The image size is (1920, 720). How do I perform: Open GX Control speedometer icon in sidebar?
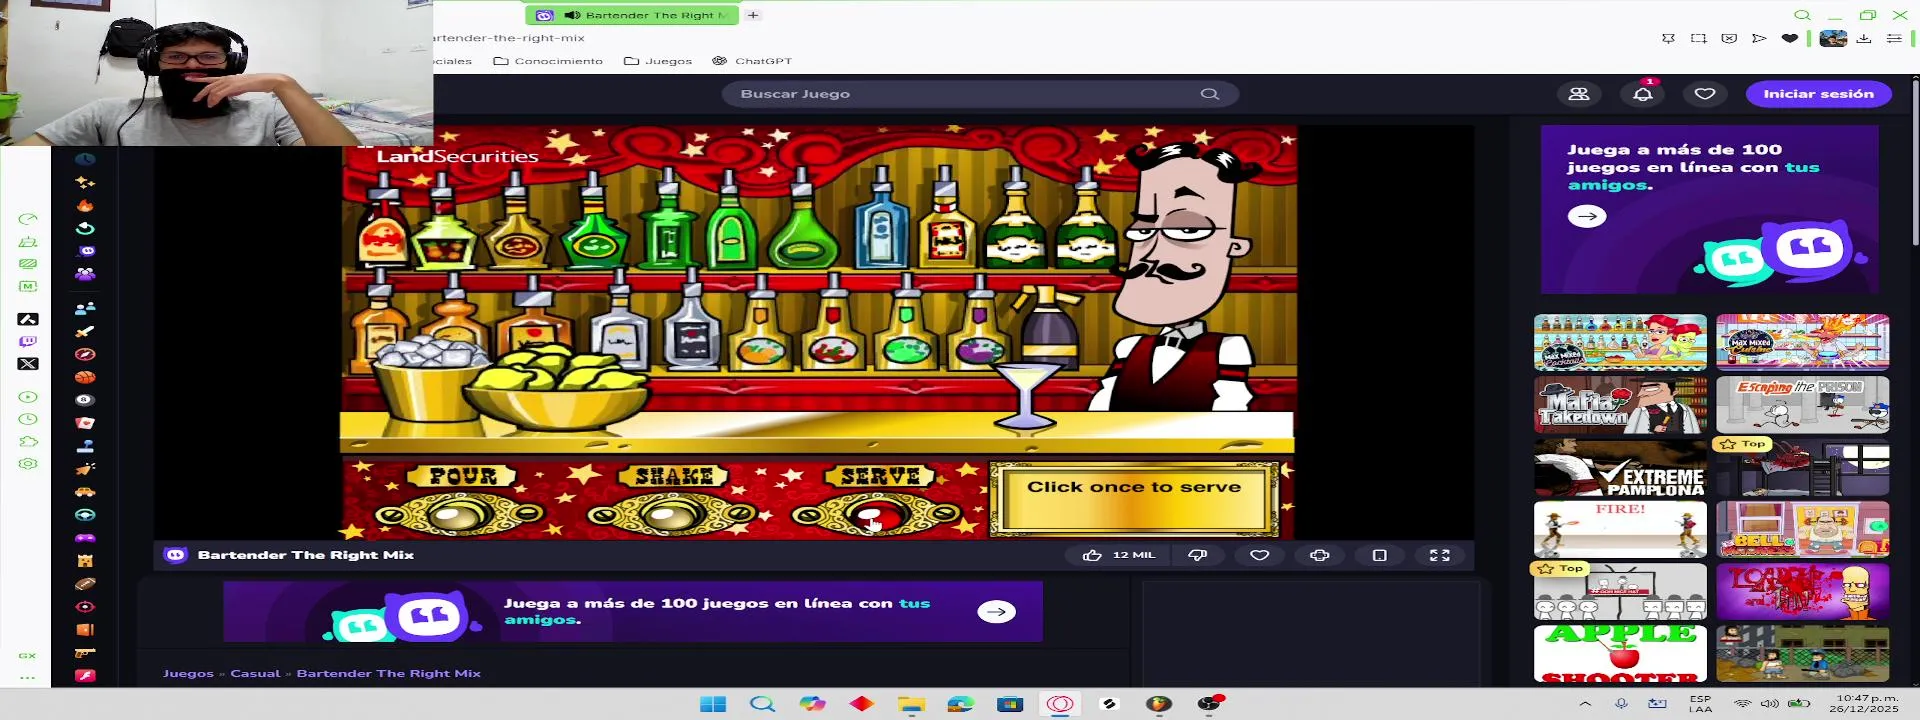pos(28,219)
